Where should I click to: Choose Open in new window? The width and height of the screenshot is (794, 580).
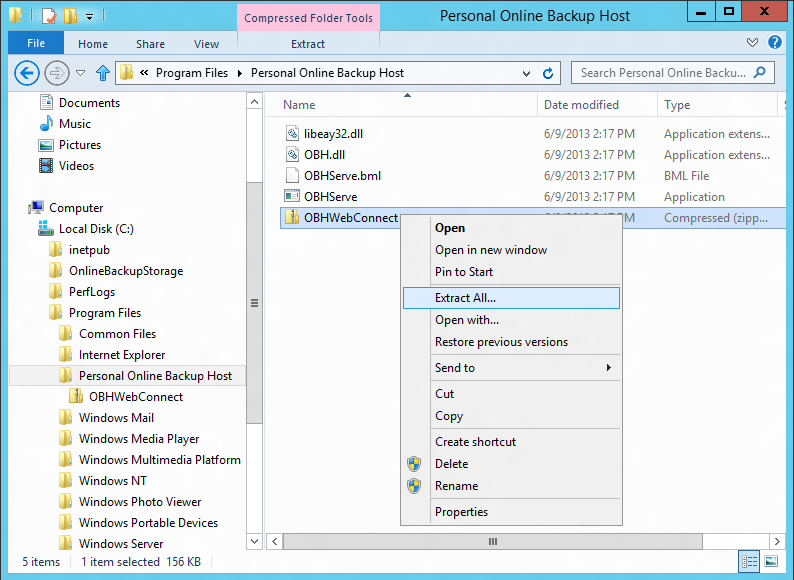tap(511, 250)
